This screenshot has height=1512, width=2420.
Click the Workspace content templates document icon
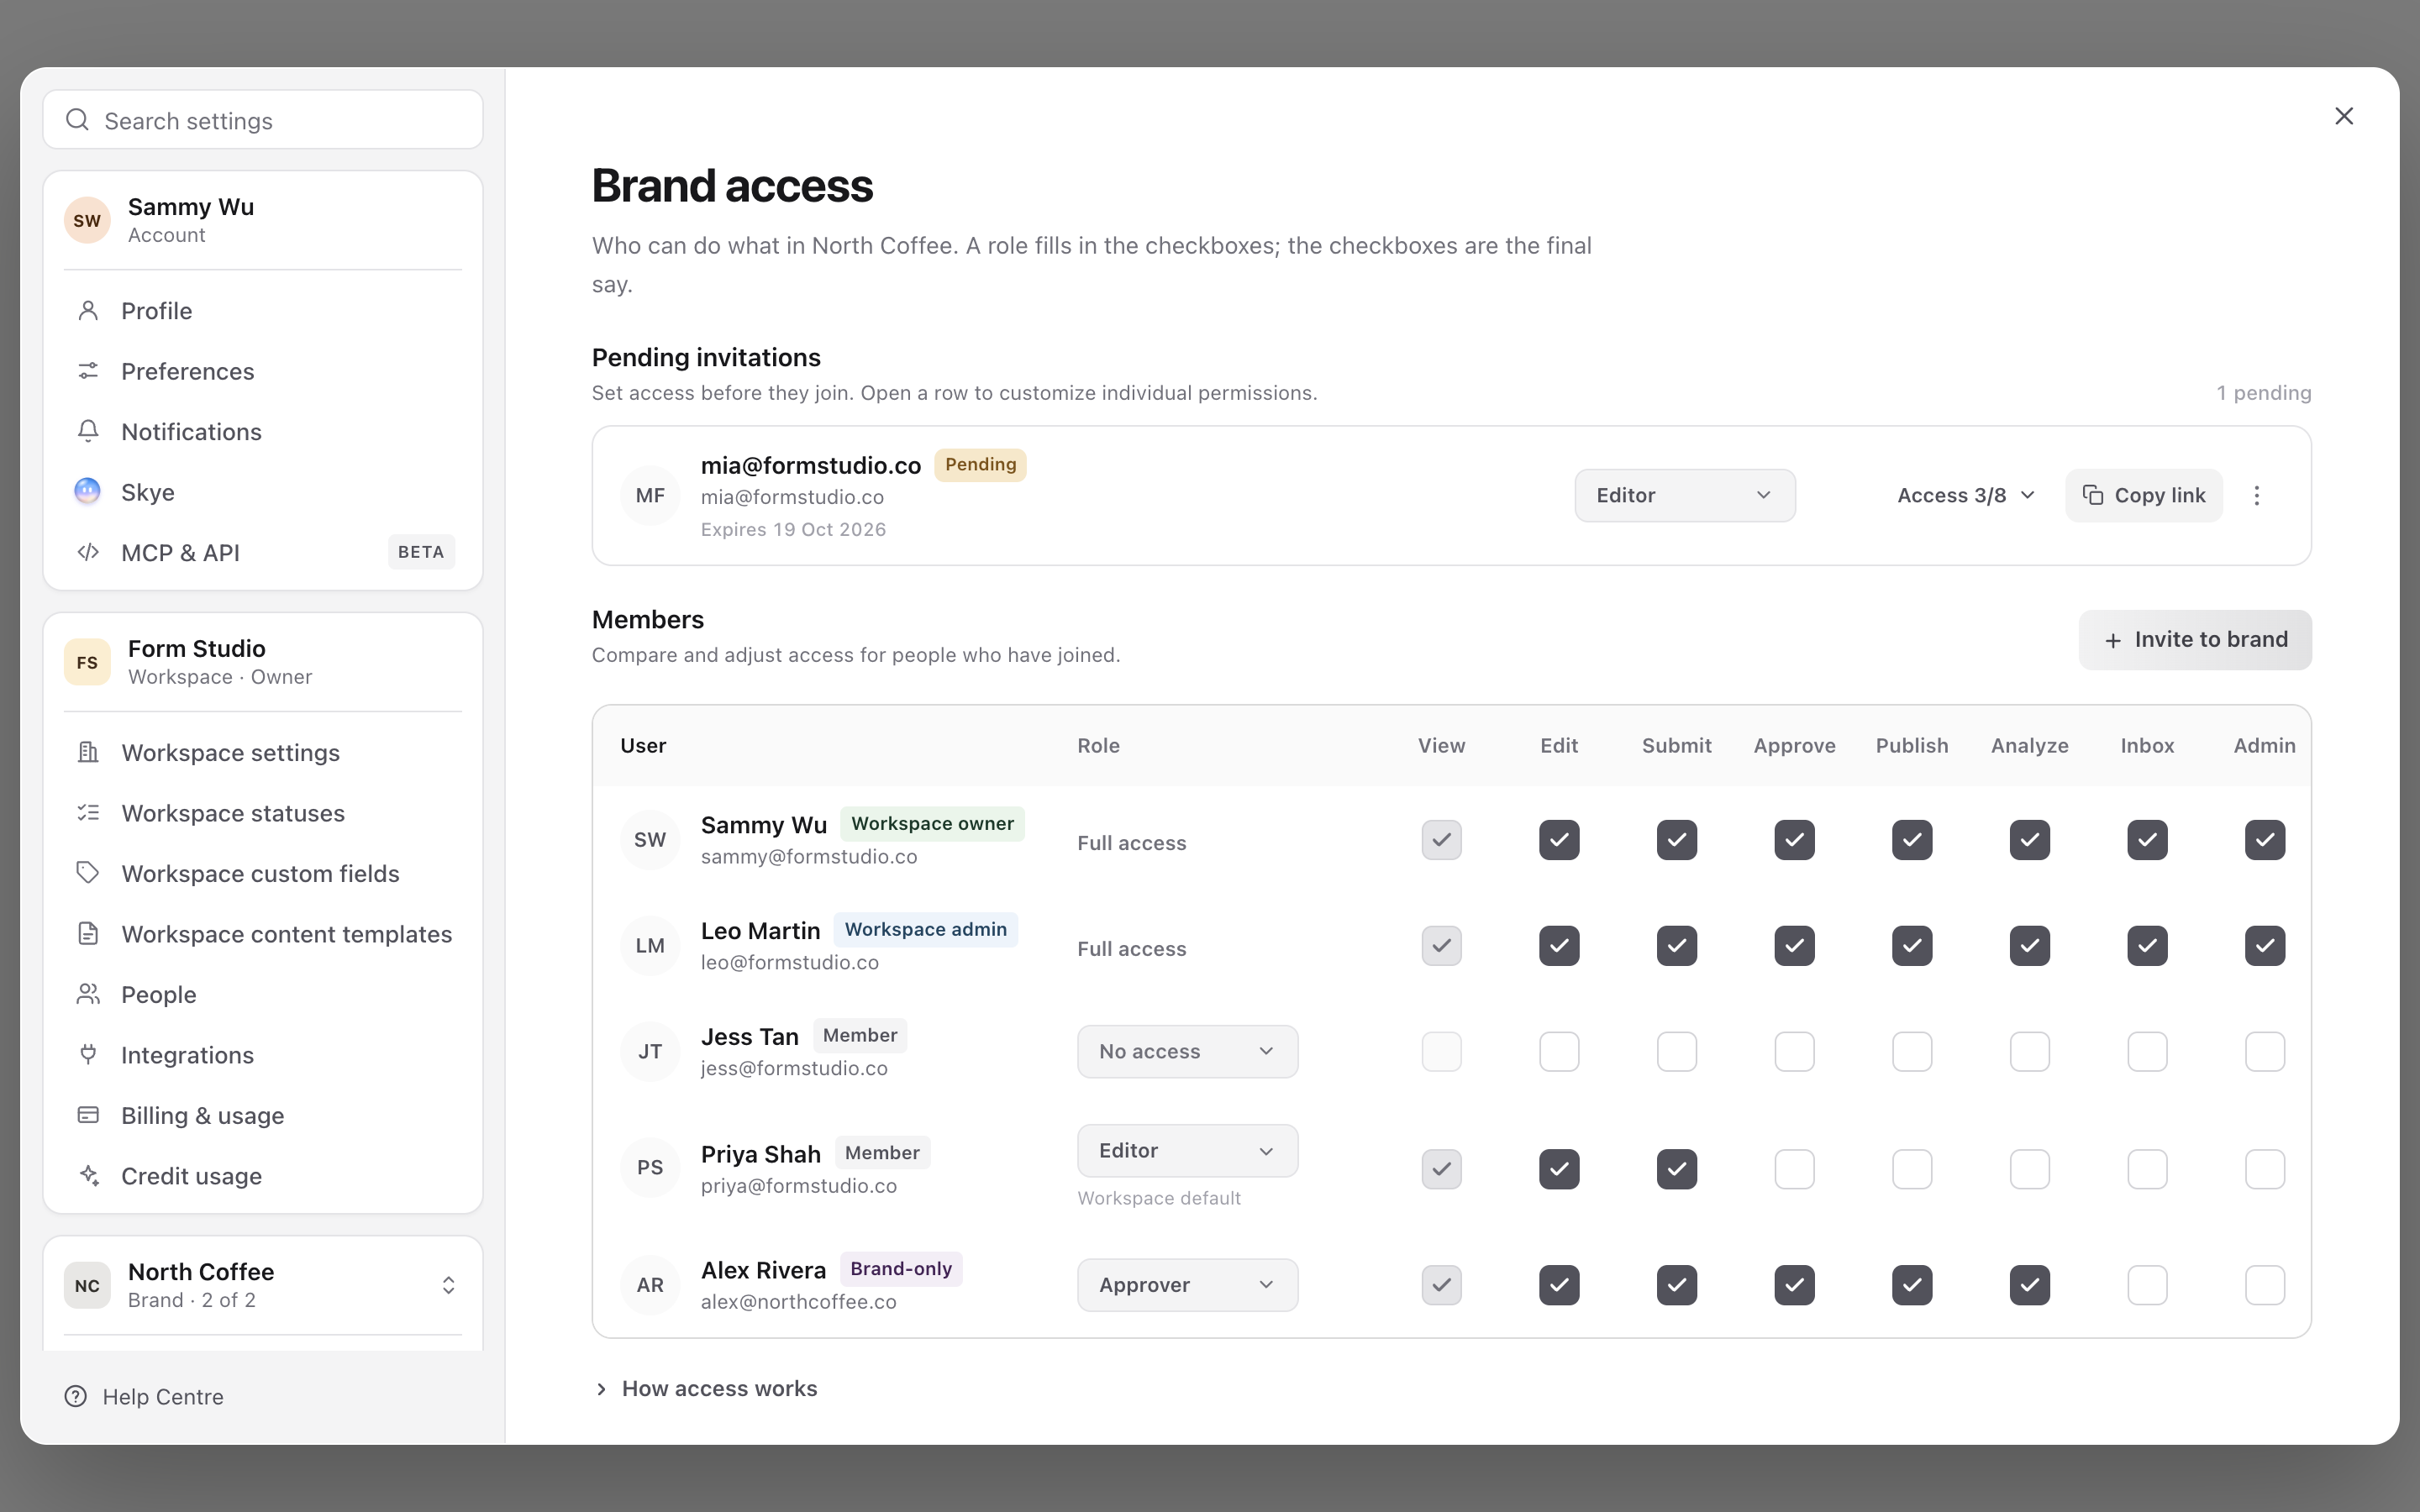[88, 934]
